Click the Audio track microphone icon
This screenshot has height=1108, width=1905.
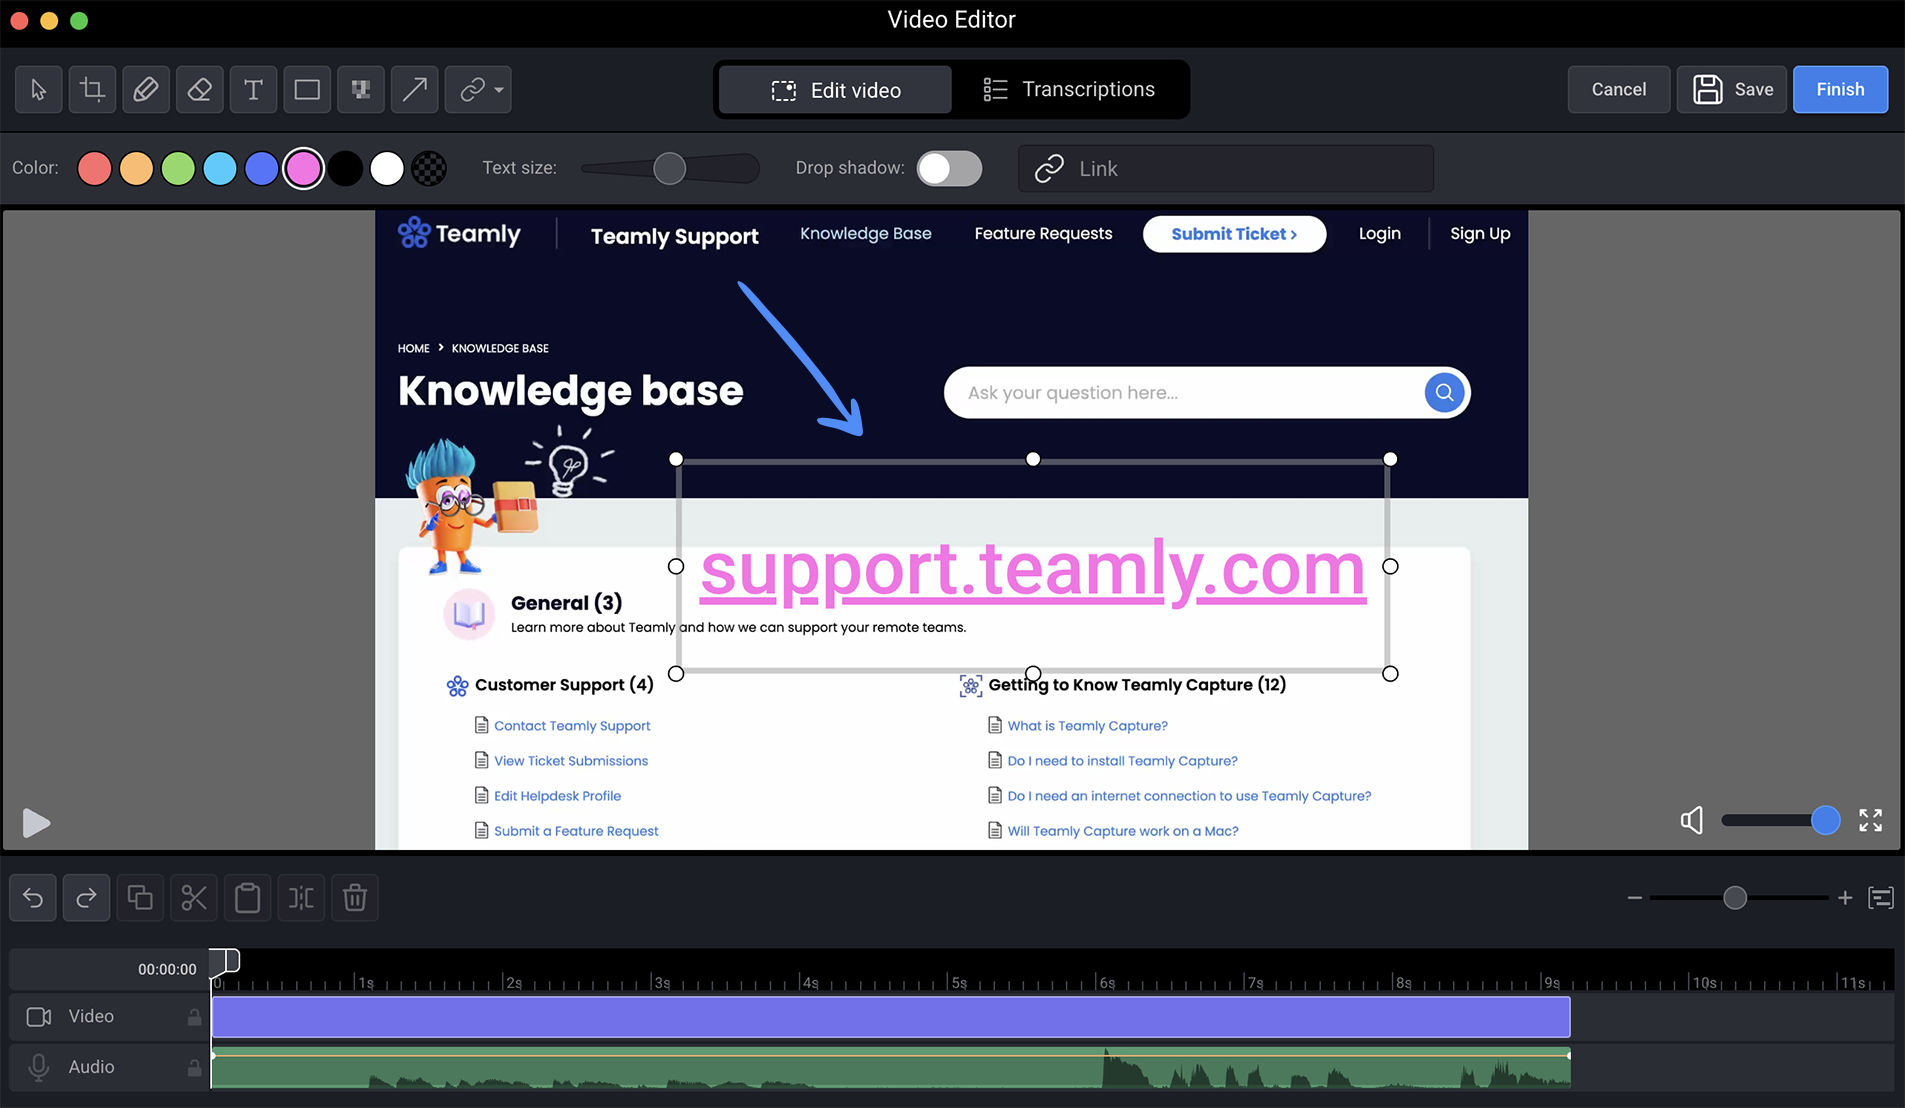click(39, 1068)
